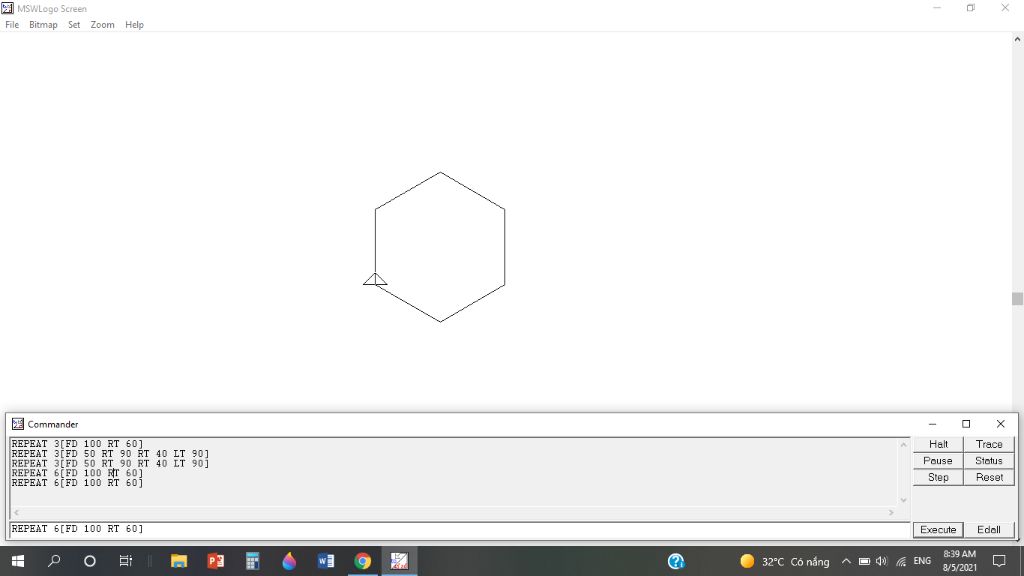Image resolution: width=1024 pixels, height=576 pixels.
Task: Click the MSWLogo Screen title bar icon
Action: point(7,8)
